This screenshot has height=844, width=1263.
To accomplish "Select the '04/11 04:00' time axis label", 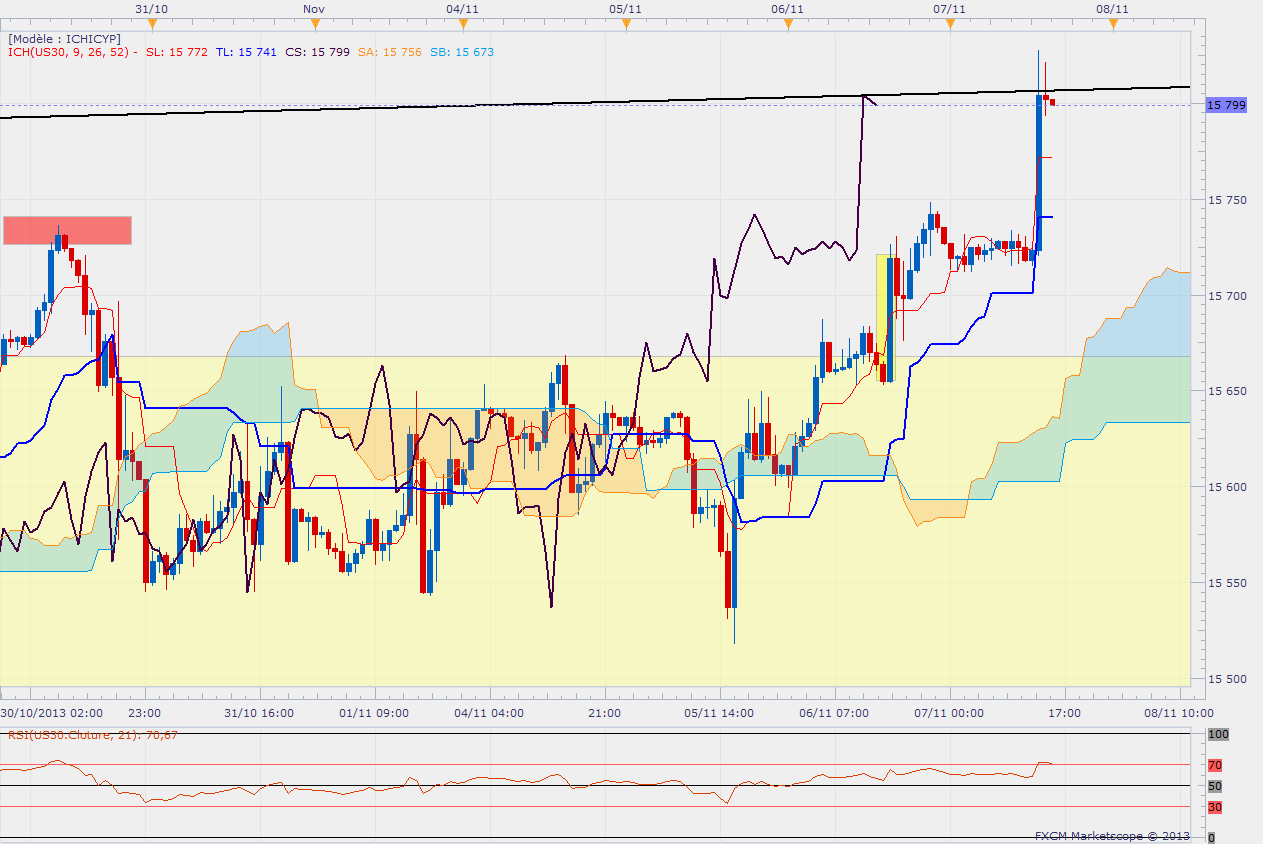I will pos(489,713).
